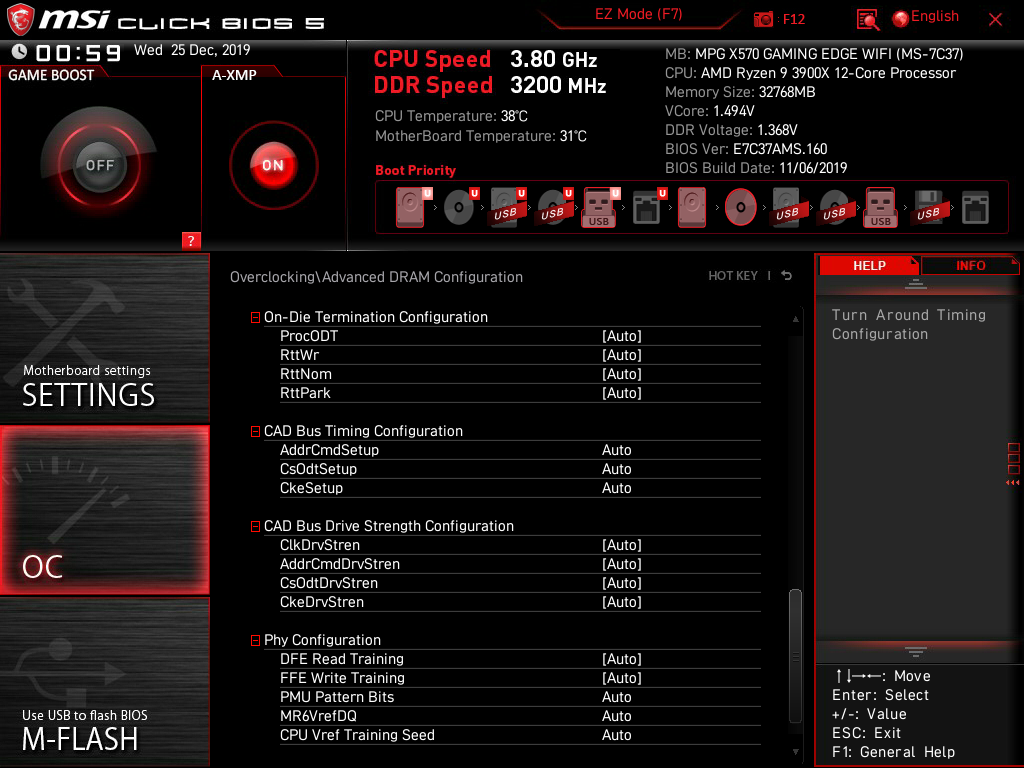Open the RttWr [Auto] option list
The image size is (1024, 768).
(x=622, y=355)
